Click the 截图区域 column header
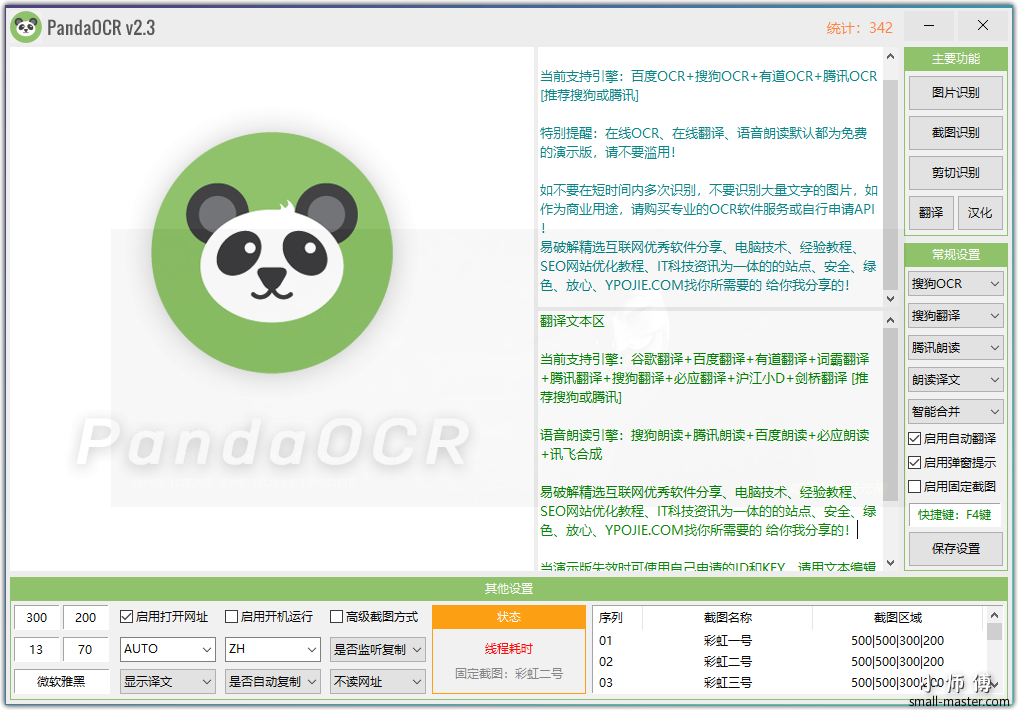 (898, 617)
